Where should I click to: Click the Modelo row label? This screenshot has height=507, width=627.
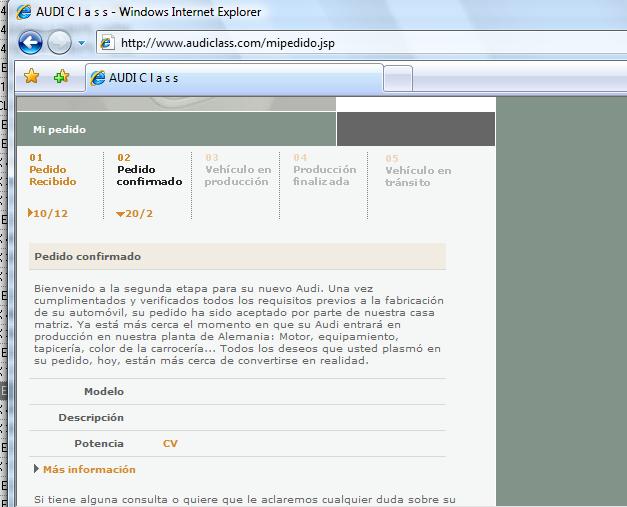click(104, 391)
